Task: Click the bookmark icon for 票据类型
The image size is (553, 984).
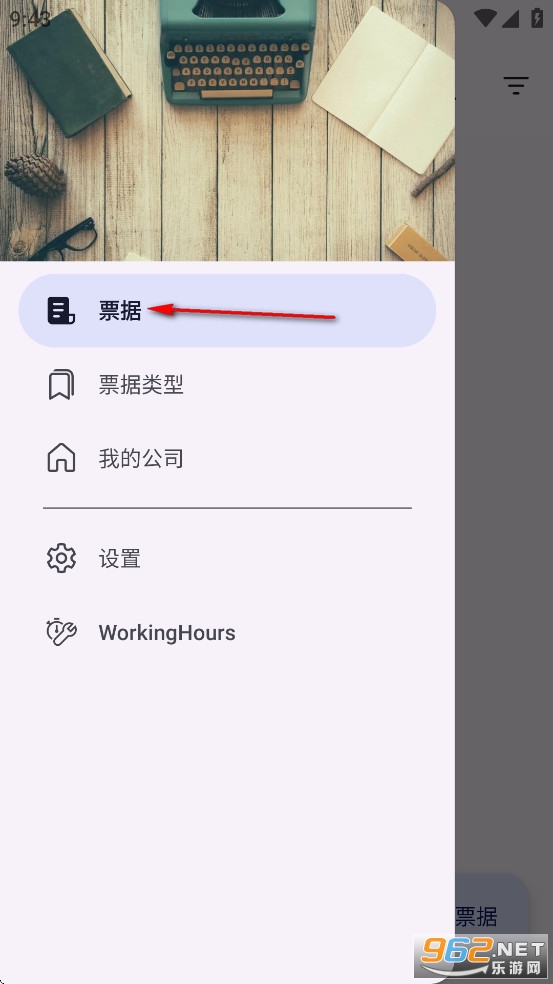Action: coord(61,385)
